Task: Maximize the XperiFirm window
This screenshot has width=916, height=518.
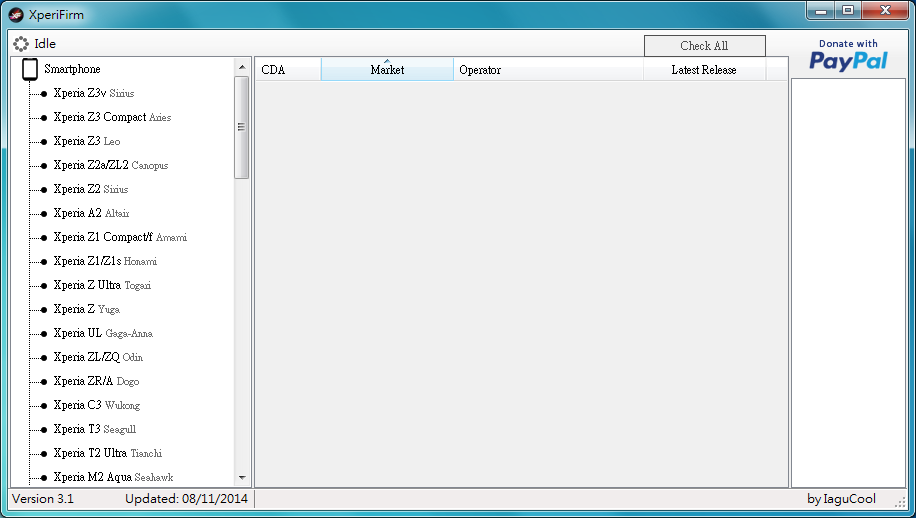Action: click(x=848, y=11)
